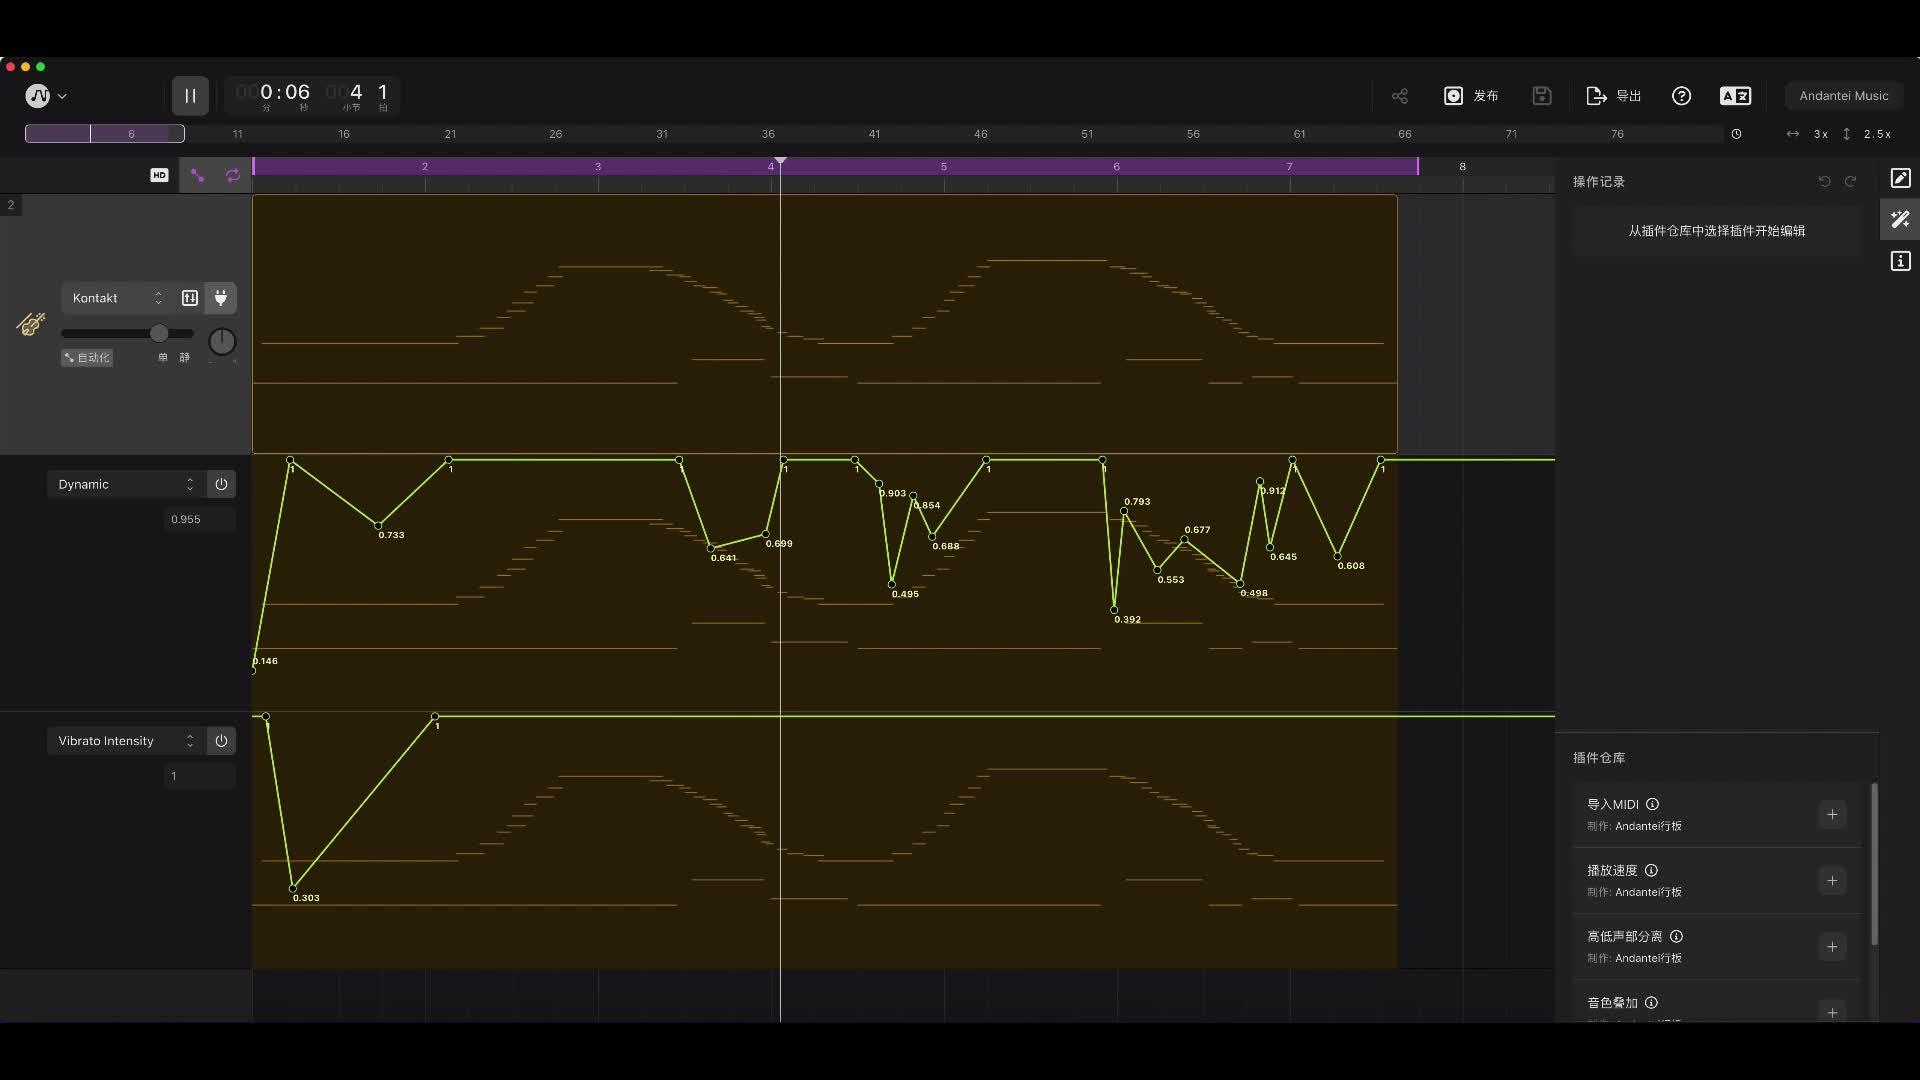Toggle the Dynamic parameter power button

point(220,484)
